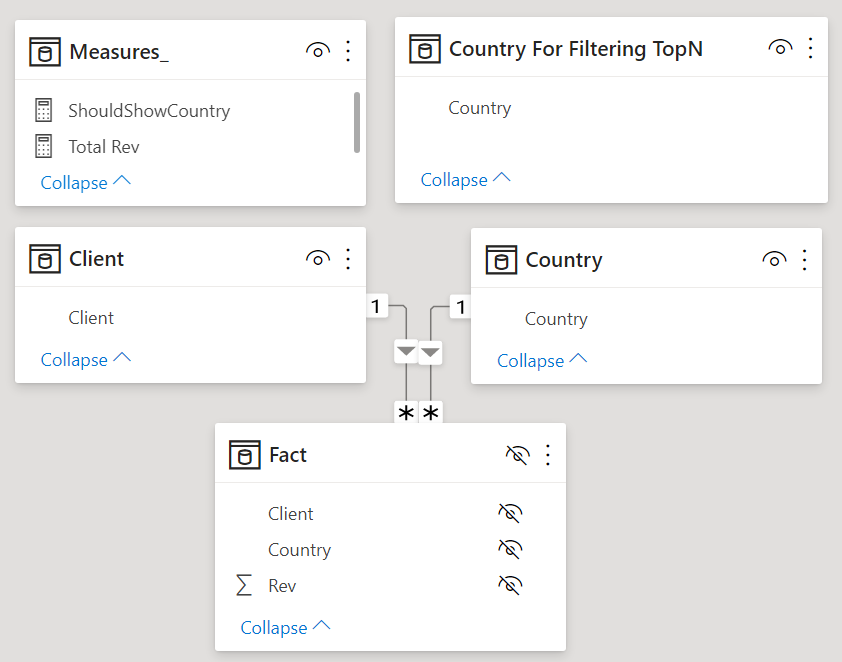Select the Country field in Country table
This screenshot has width=842, height=662.
(x=556, y=319)
